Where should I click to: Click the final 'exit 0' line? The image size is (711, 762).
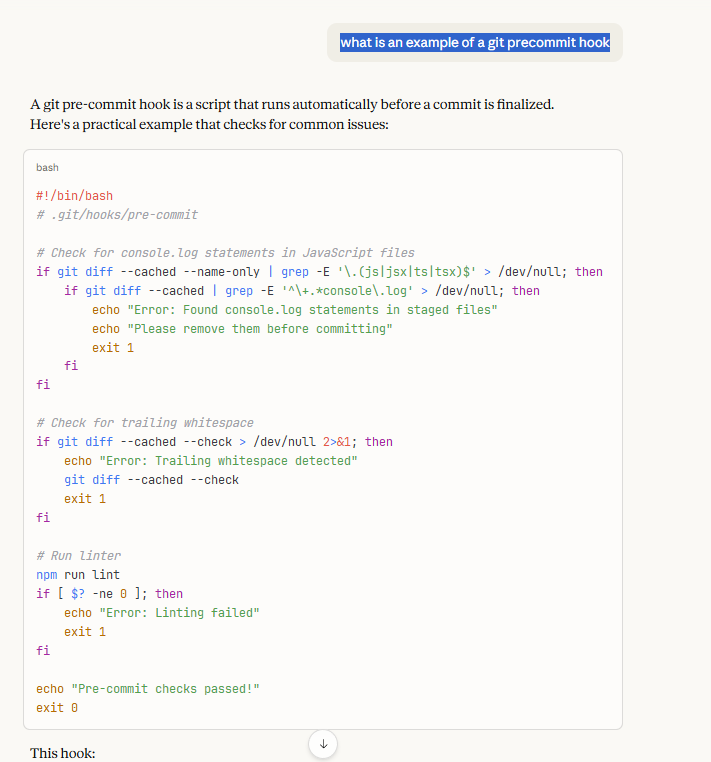coord(57,708)
